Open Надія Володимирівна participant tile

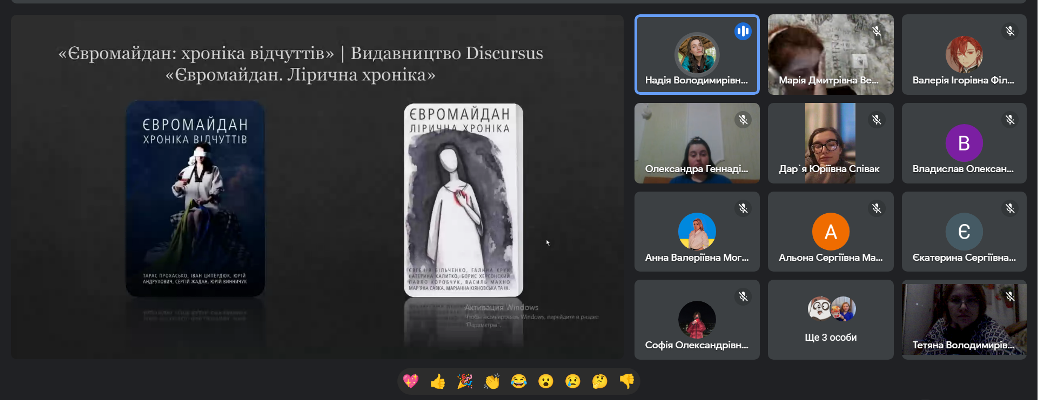(x=697, y=54)
